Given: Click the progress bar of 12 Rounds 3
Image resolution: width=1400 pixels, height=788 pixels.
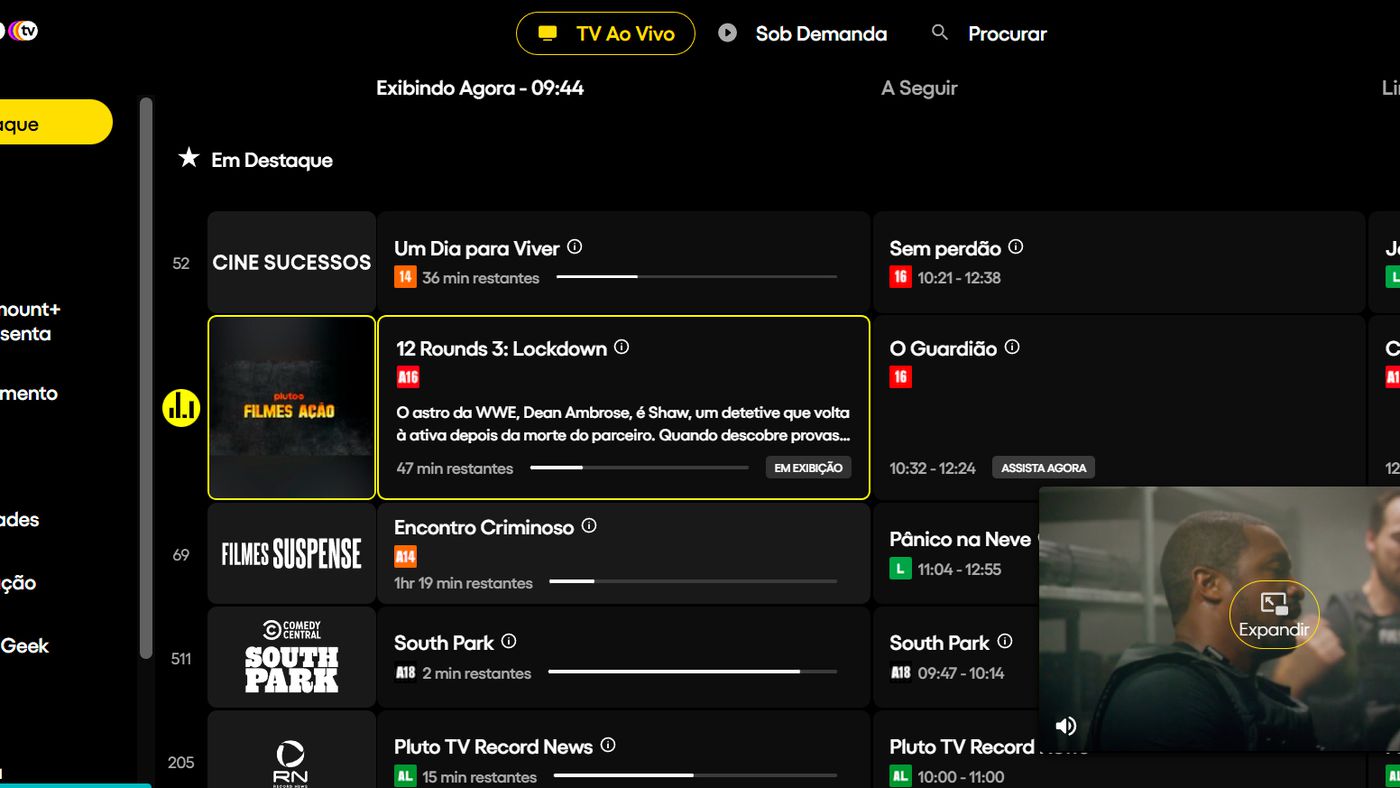Looking at the screenshot, I should (639, 467).
